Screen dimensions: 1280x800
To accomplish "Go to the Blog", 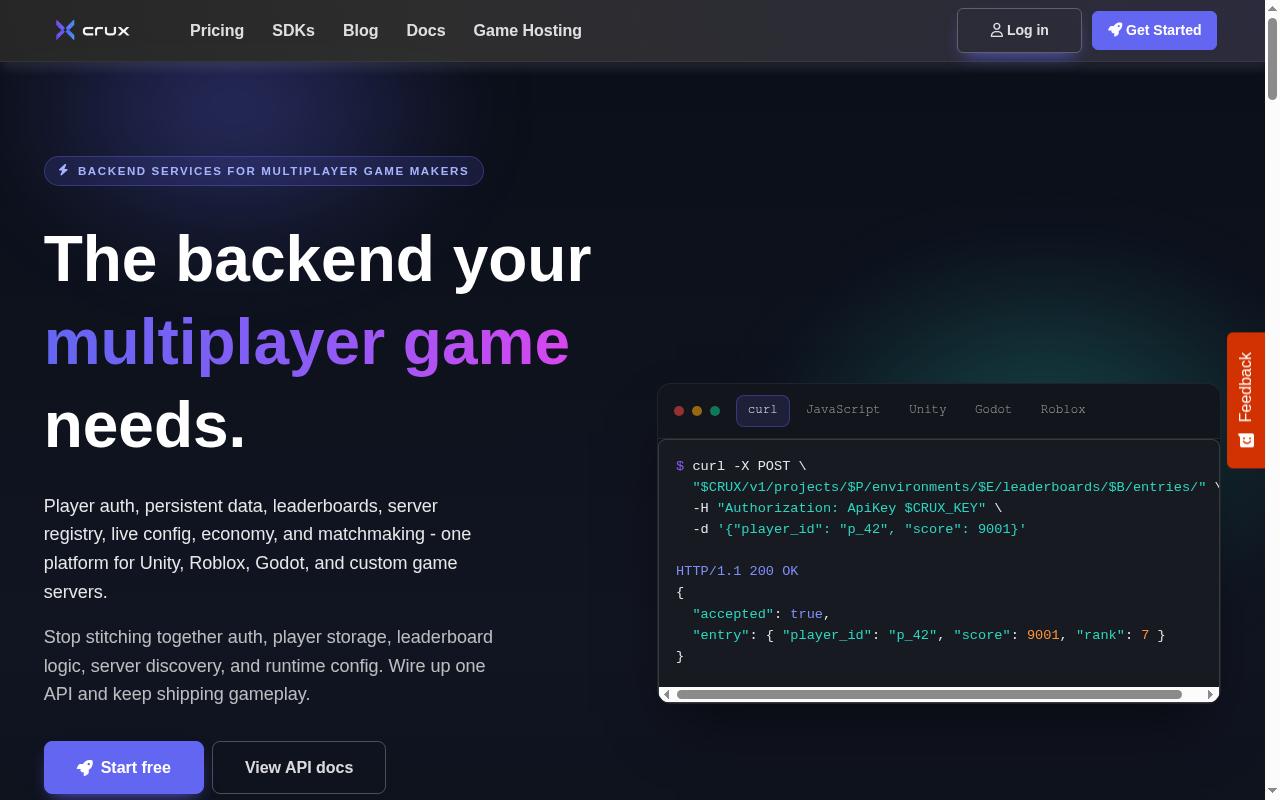I will (360, 30).
